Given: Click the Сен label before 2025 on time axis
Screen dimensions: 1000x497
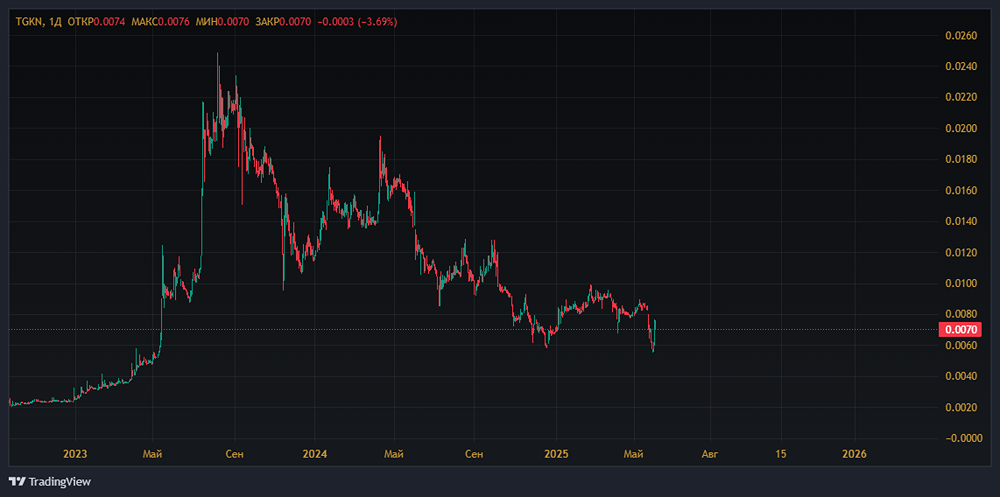Looking at the screenshot, I should (x=474, y=454).
